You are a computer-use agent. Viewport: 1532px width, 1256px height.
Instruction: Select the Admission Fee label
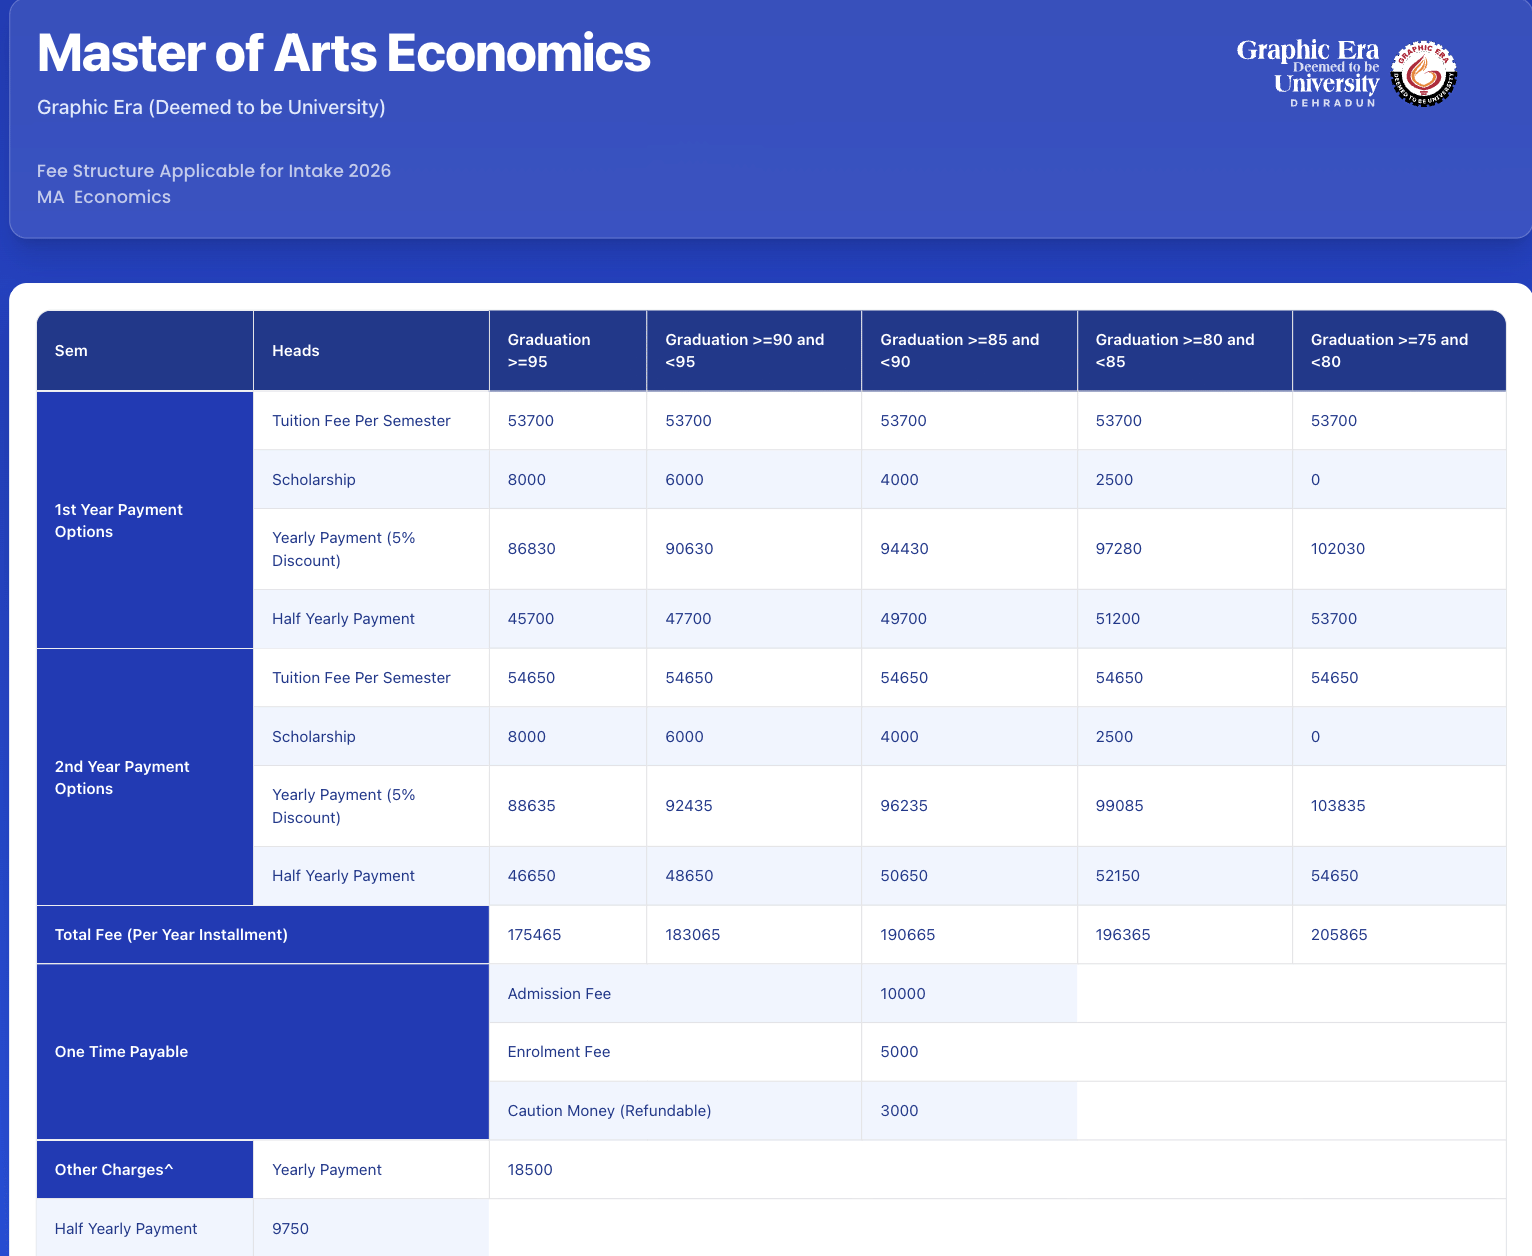click(x=559, y=994)
